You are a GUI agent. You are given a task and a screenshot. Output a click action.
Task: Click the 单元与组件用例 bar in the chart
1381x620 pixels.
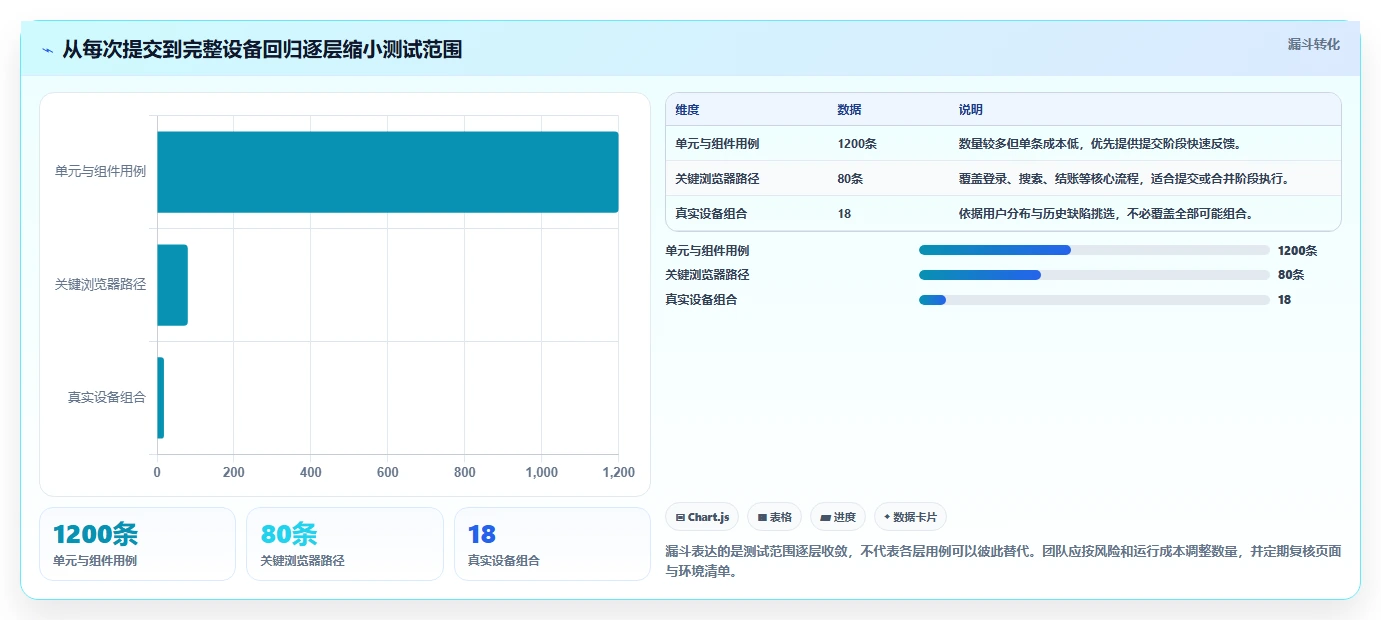click(388, 172)
